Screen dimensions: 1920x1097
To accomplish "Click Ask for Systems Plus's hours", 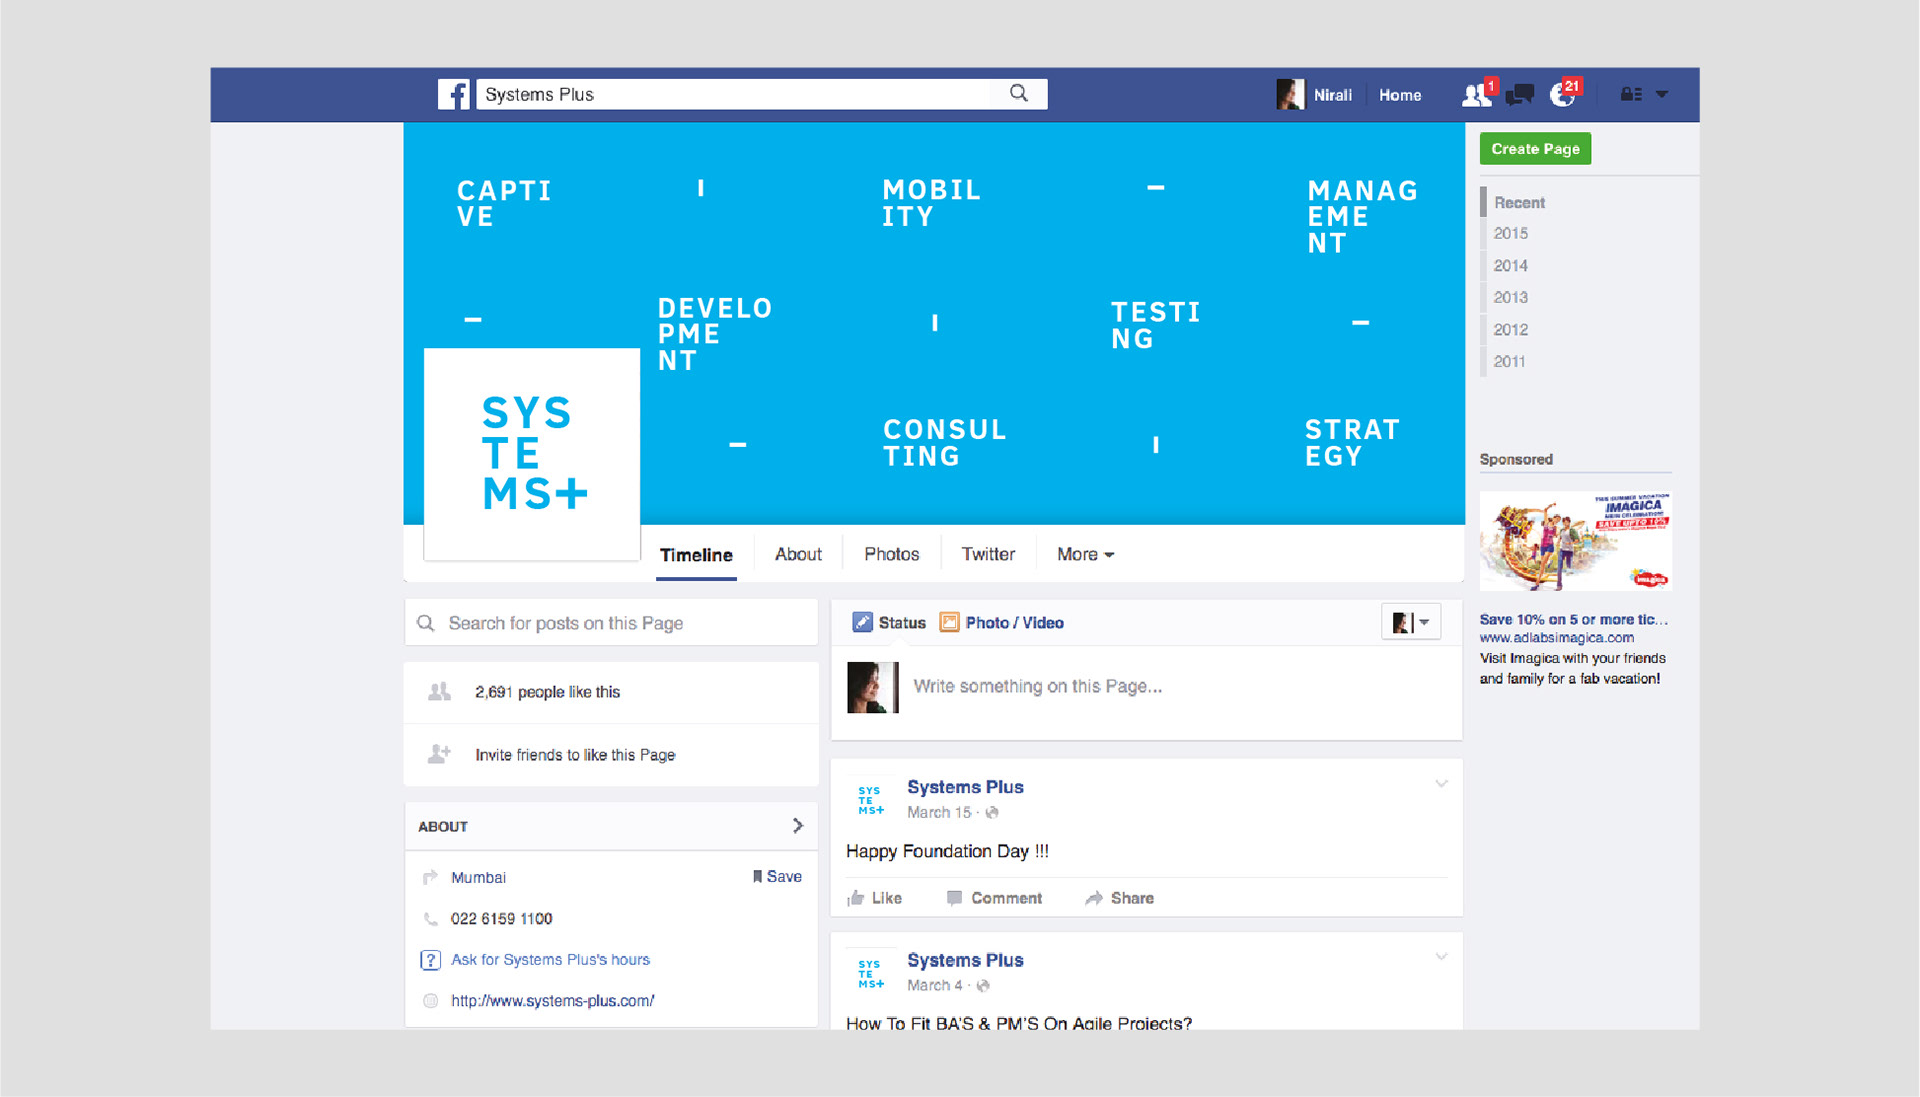I will click(x=550, y=959).
